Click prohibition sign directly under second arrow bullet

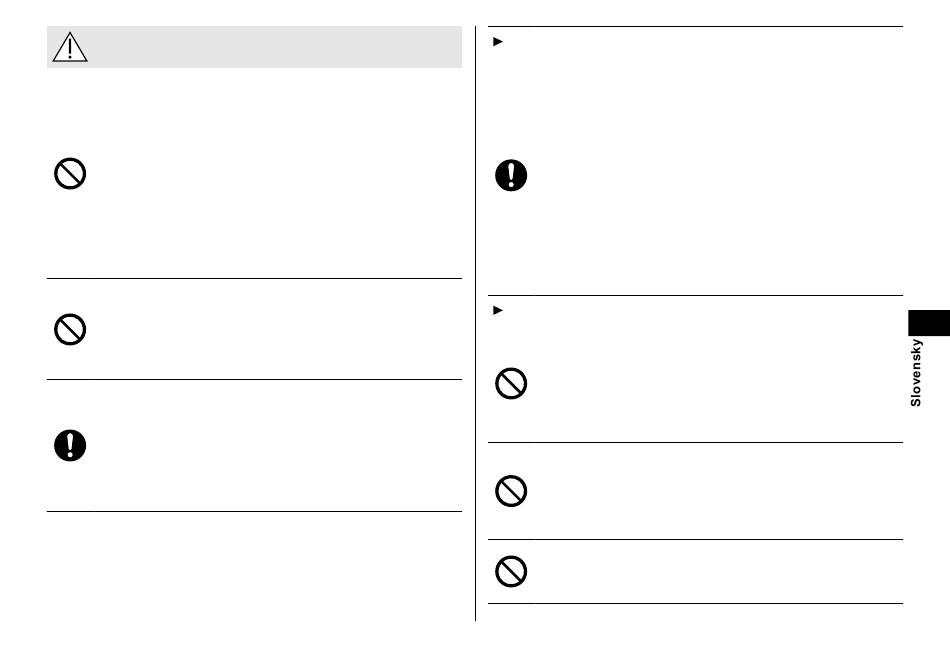[511, 383]
